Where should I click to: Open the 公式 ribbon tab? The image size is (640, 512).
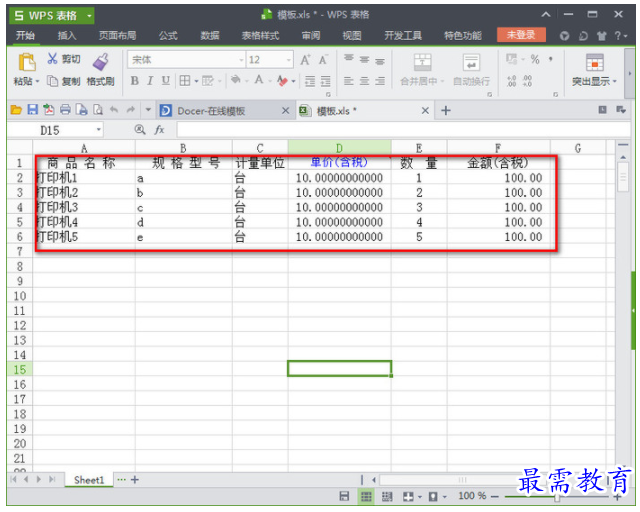[168, 36]
